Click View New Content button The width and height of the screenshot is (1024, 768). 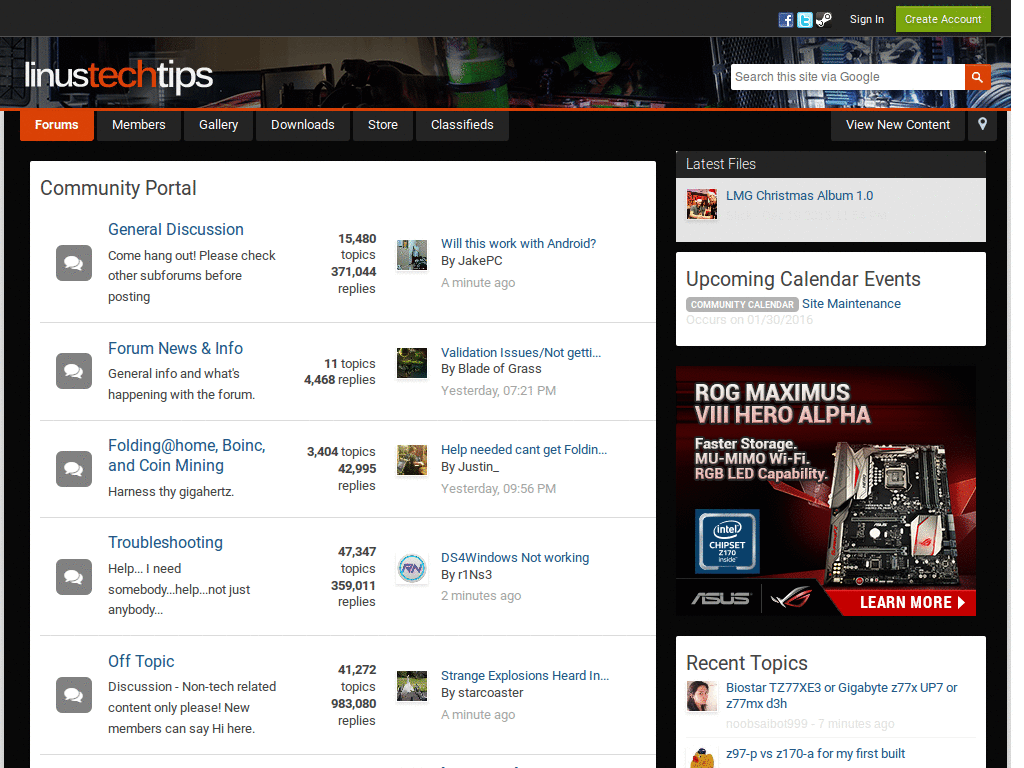(x=897, y=125)
